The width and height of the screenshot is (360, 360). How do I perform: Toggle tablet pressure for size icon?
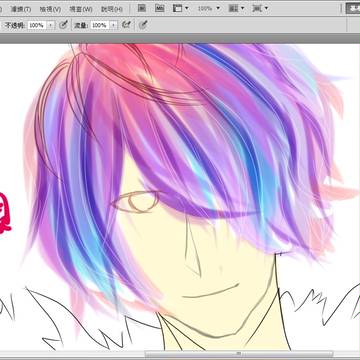pos(143,25)
